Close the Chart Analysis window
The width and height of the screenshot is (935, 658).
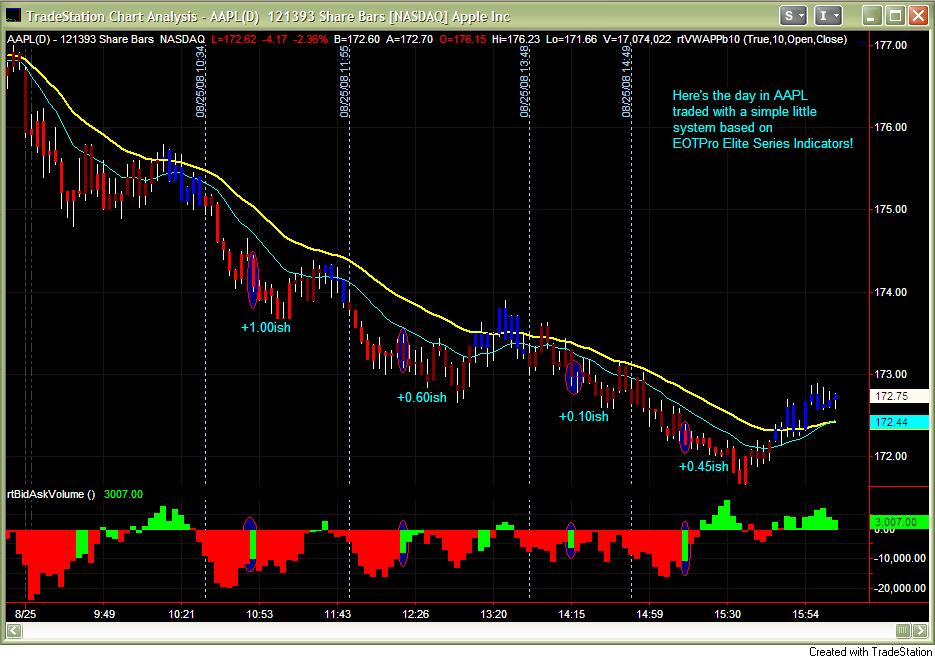pyautogui.click(x=918, y=16)
